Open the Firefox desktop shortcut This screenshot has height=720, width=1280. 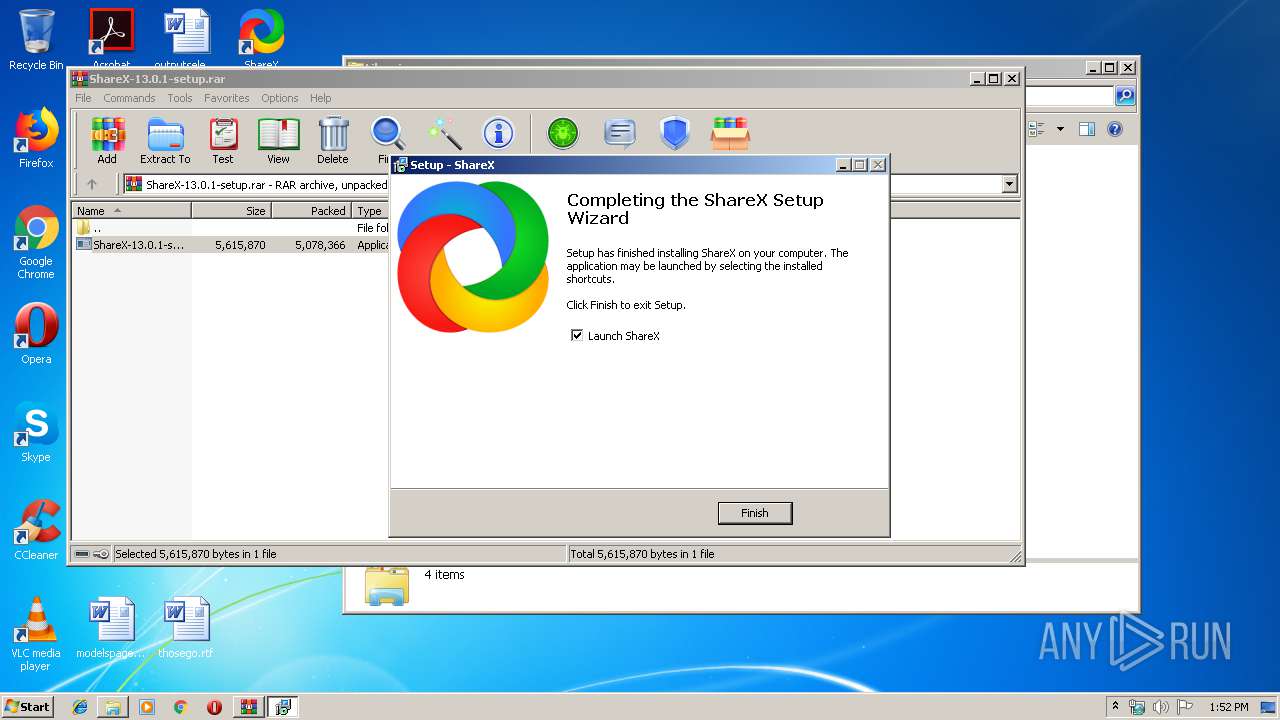36,138
